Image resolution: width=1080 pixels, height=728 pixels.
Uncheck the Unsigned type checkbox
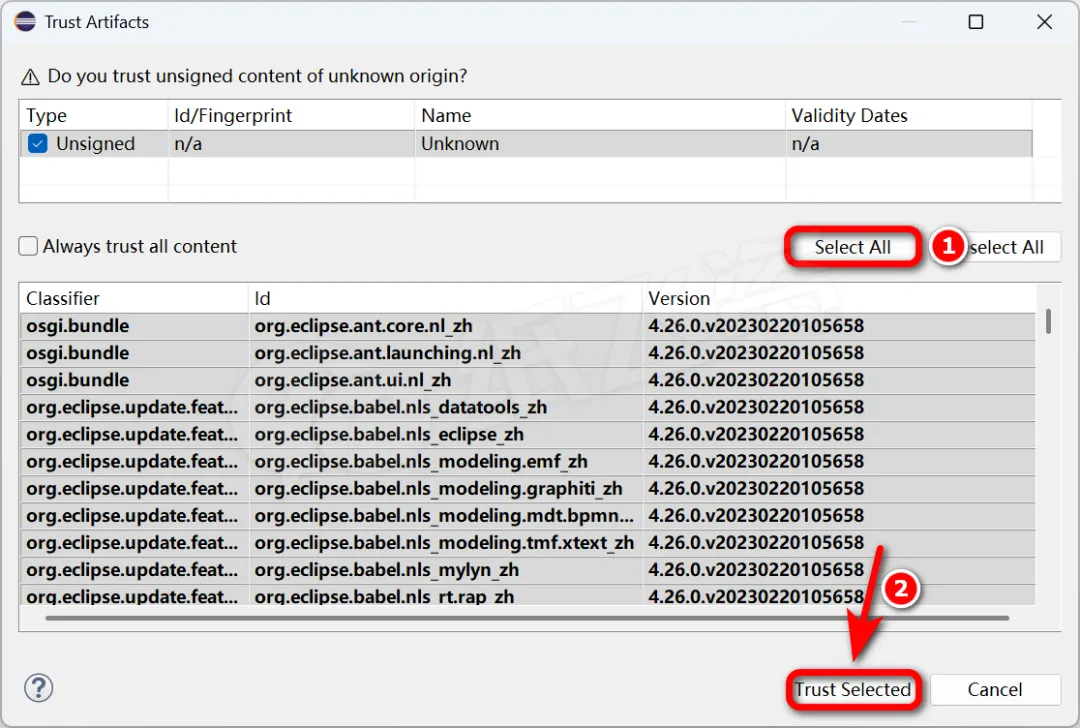(37, 144)
